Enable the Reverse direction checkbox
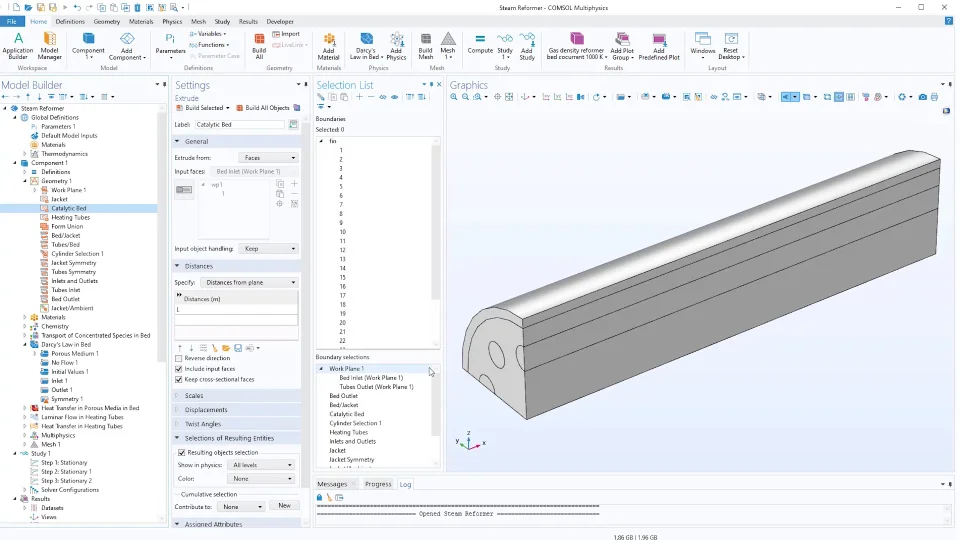Image resolution: width=960 pixels, height=540 pixels. point(179,358)
